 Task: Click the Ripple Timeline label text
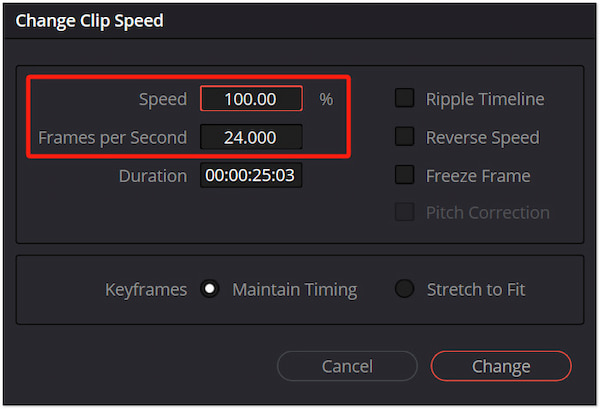pos(485,99)
